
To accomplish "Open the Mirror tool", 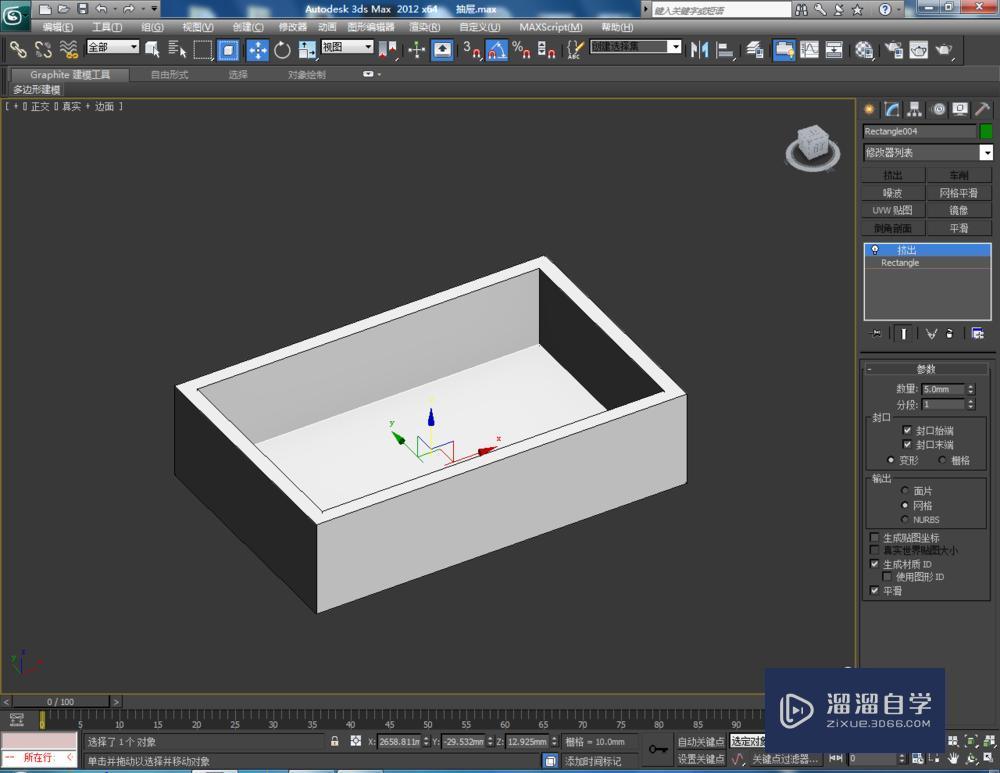I will (700, 50).
